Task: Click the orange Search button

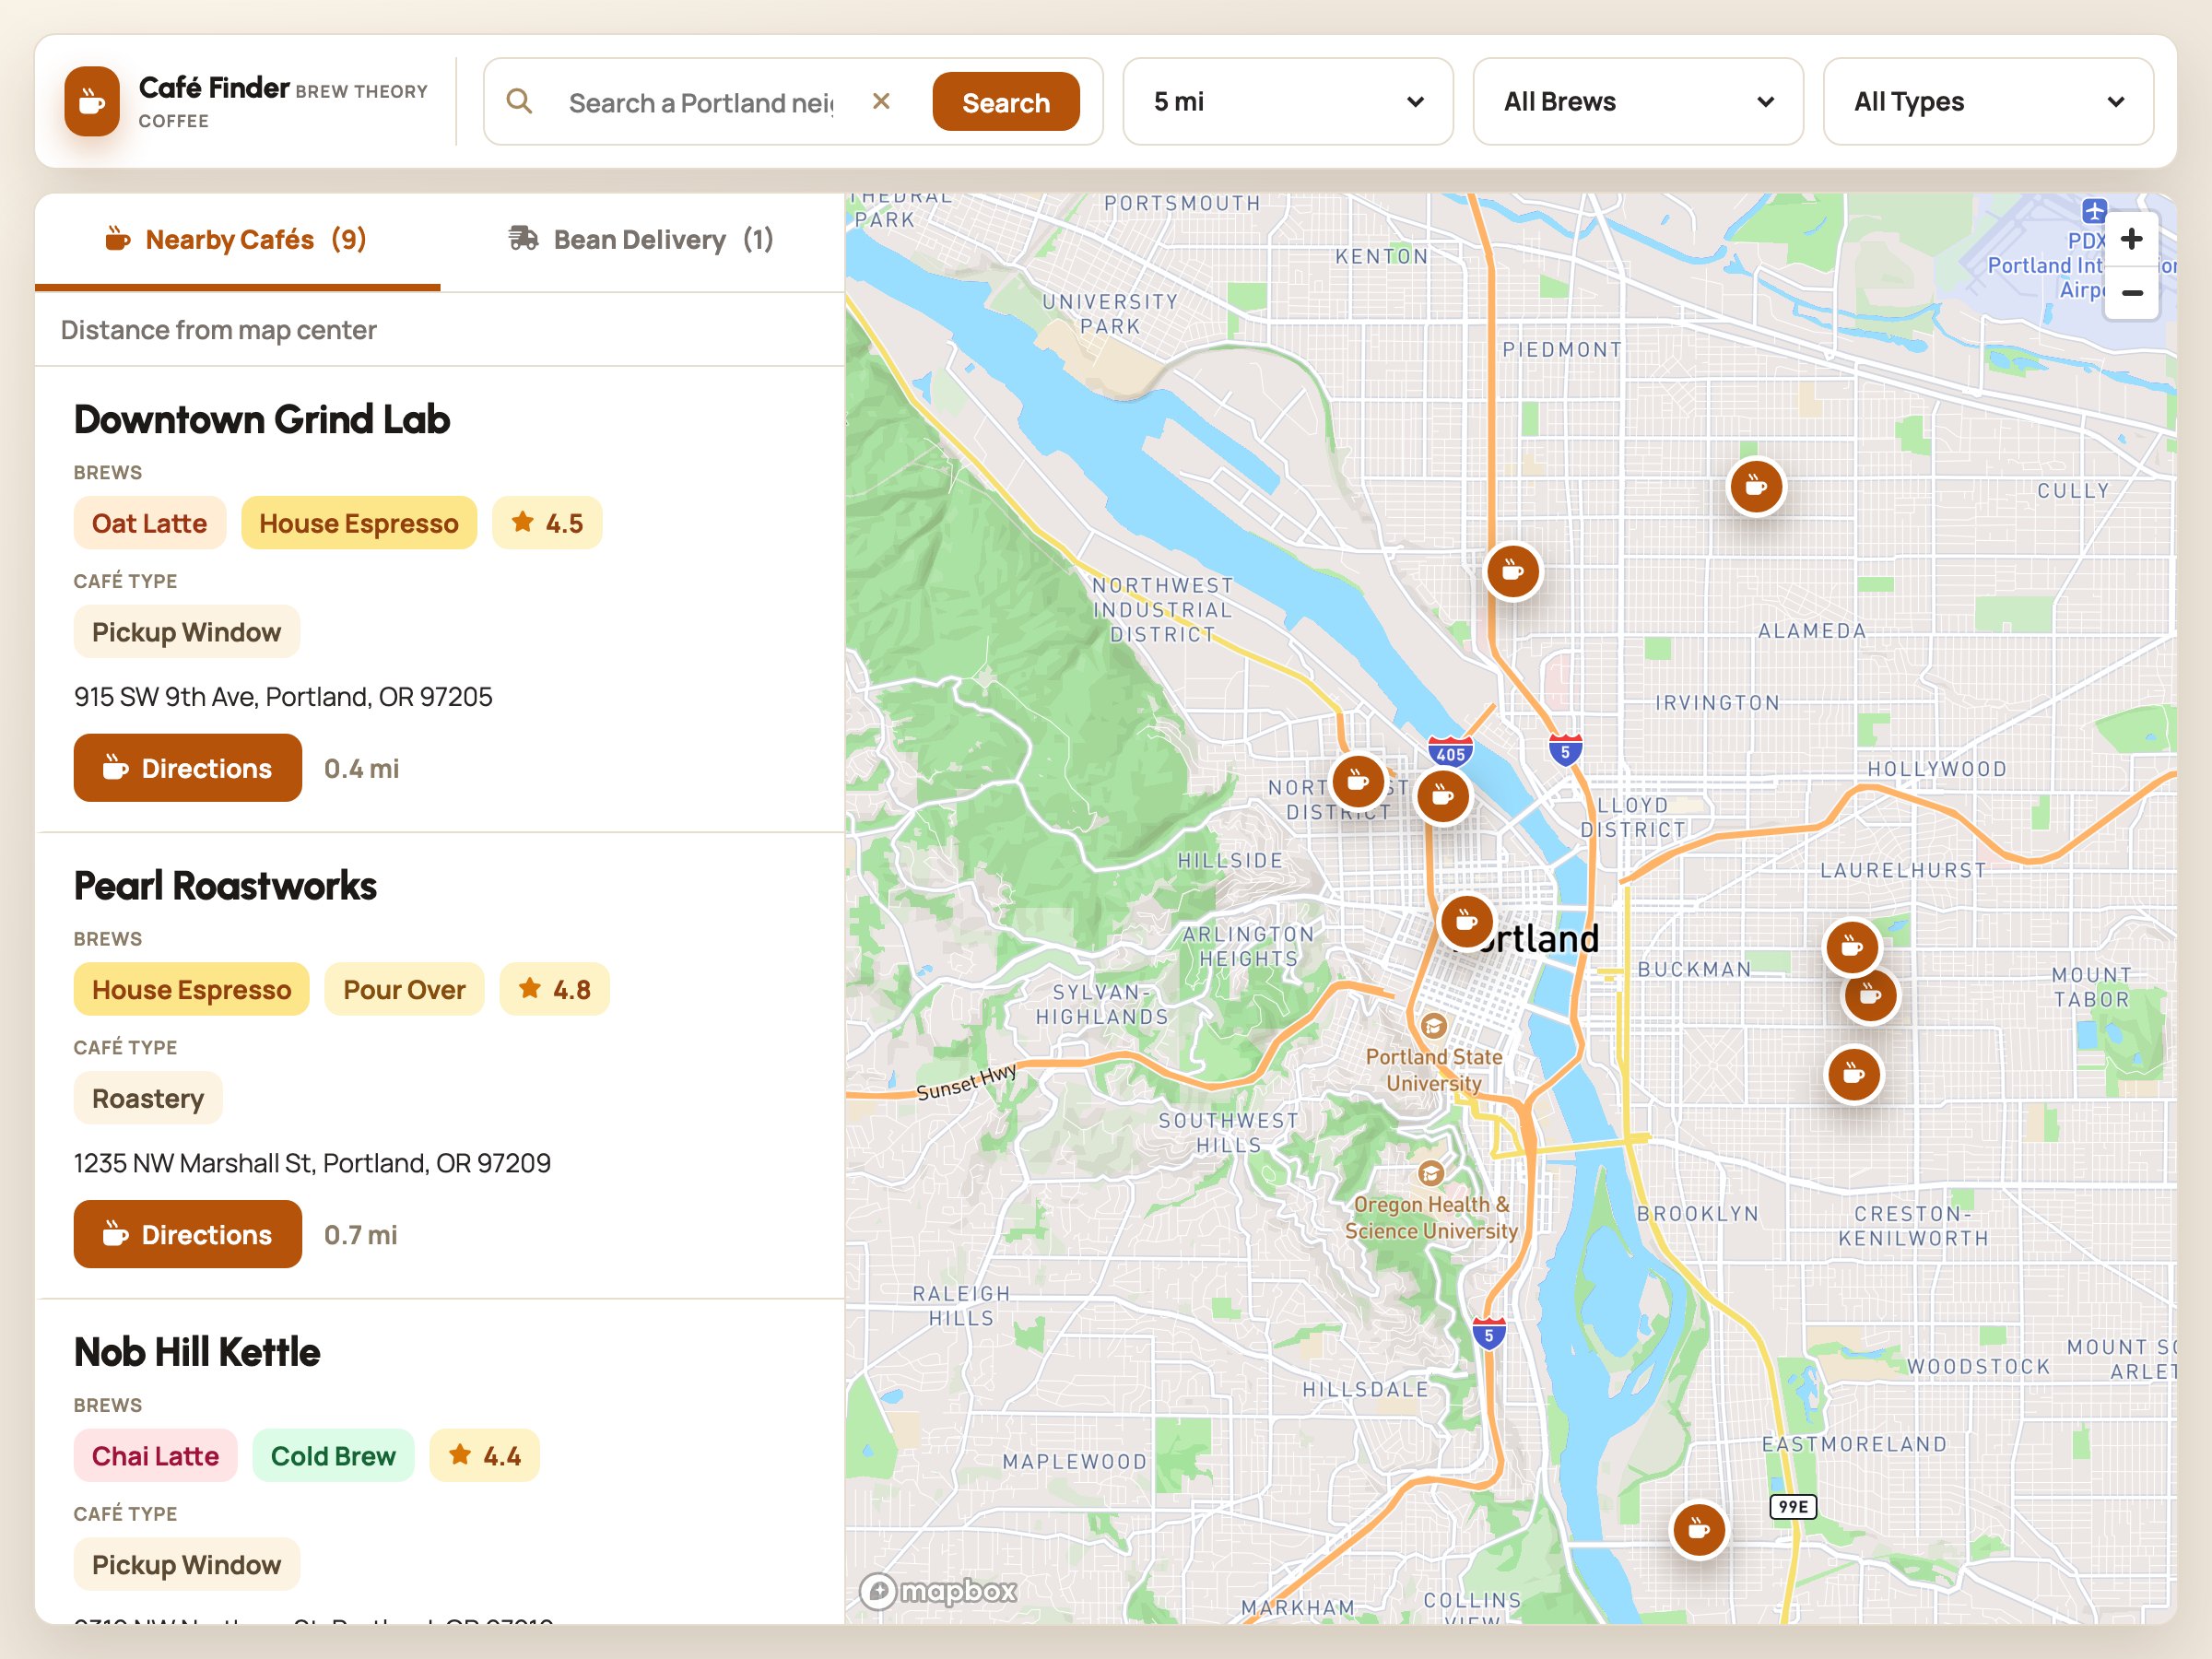Action: [1005, 102]
